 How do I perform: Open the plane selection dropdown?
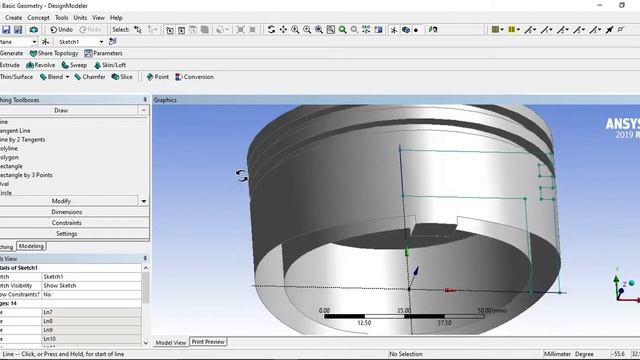click(34, 42)
